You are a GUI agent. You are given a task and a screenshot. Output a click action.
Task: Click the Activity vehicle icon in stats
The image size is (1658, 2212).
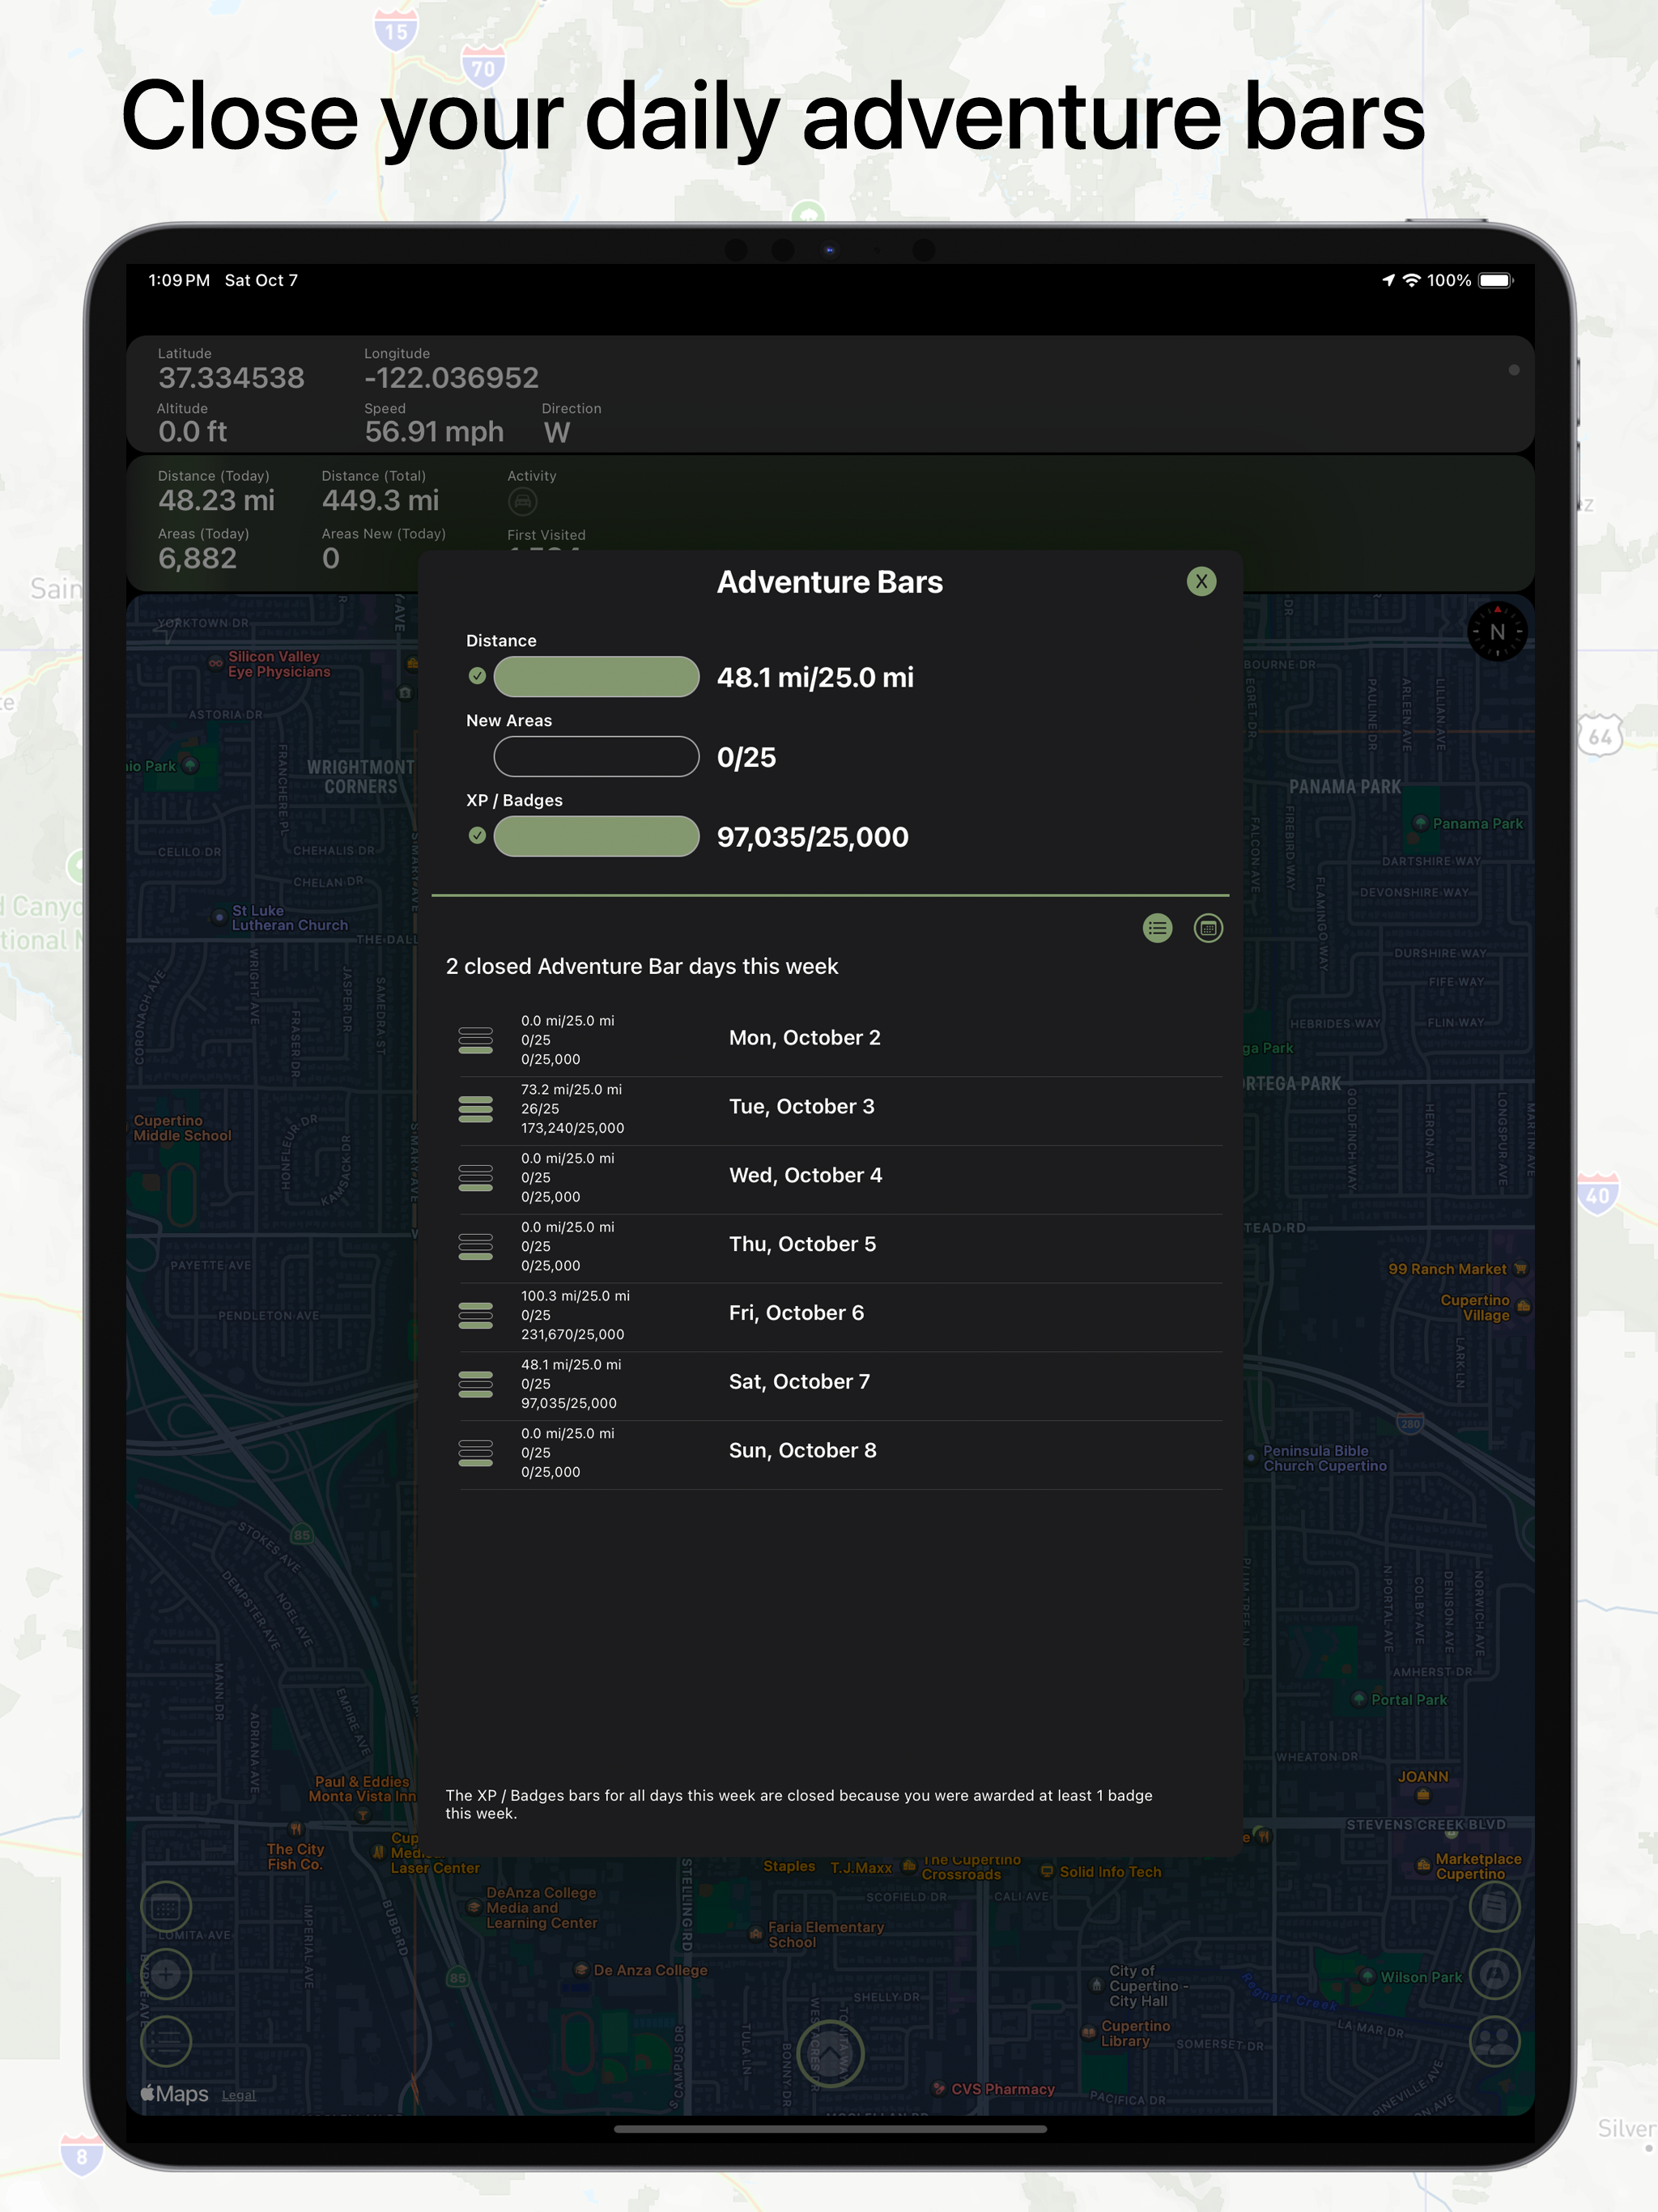click(x=522, y=501)
